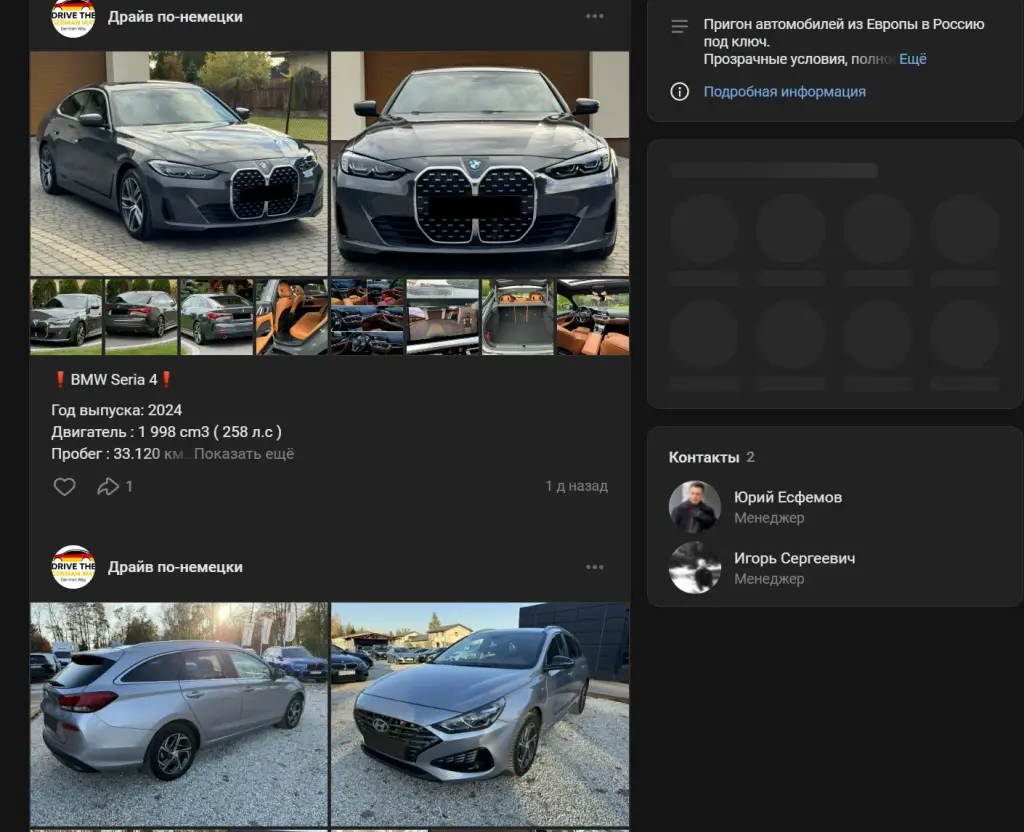The height and width of the screenshot is (832, 1024).
Task: Open BMW orange interior sunroof thumbnail
Action: pyautogui.click(x=593, y=317)
